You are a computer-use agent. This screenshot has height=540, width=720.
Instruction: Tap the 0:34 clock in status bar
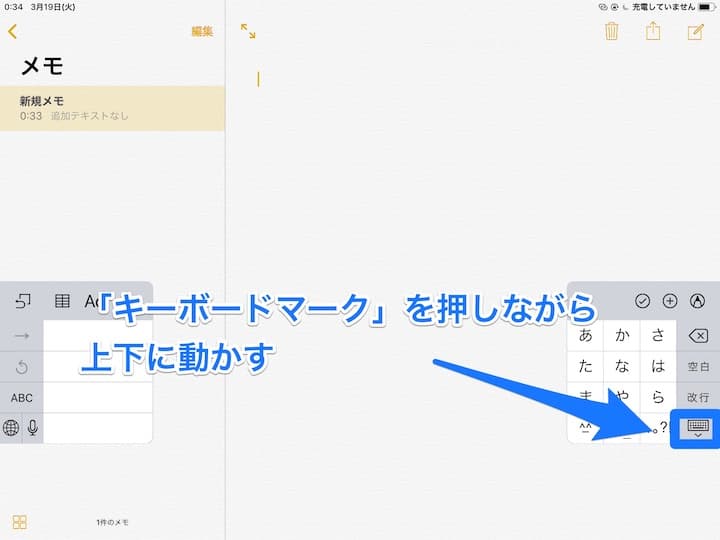(x=13, y=7)
